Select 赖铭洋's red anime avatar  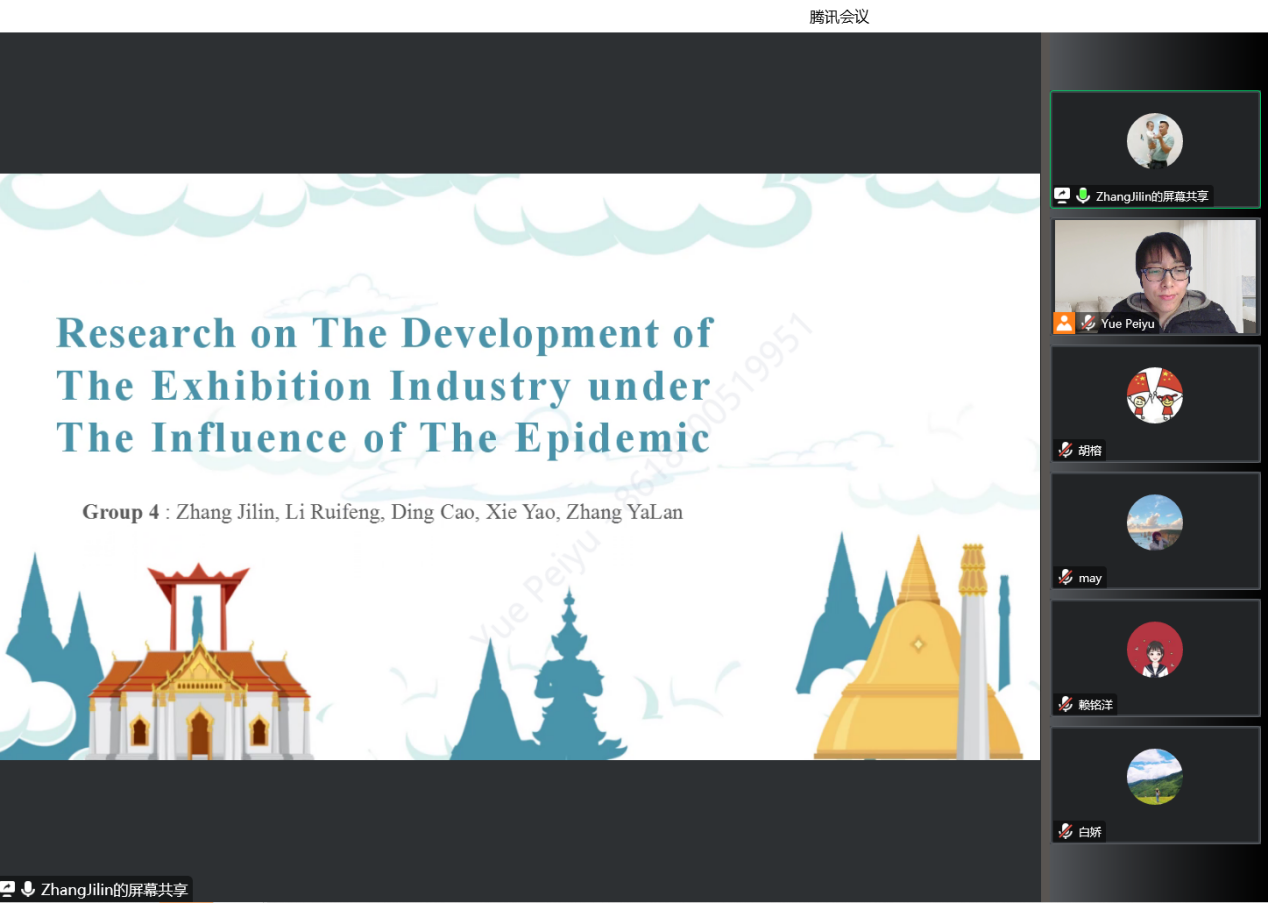tap(1154, 649)
